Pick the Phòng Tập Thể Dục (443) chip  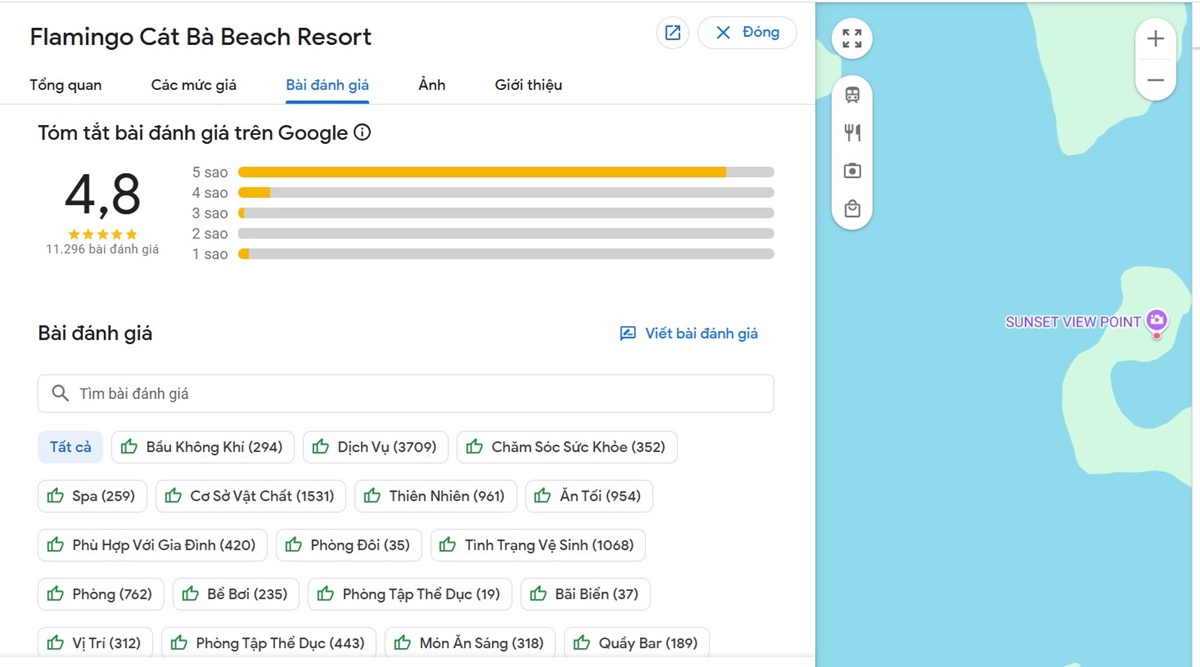(x=269, y=643)
